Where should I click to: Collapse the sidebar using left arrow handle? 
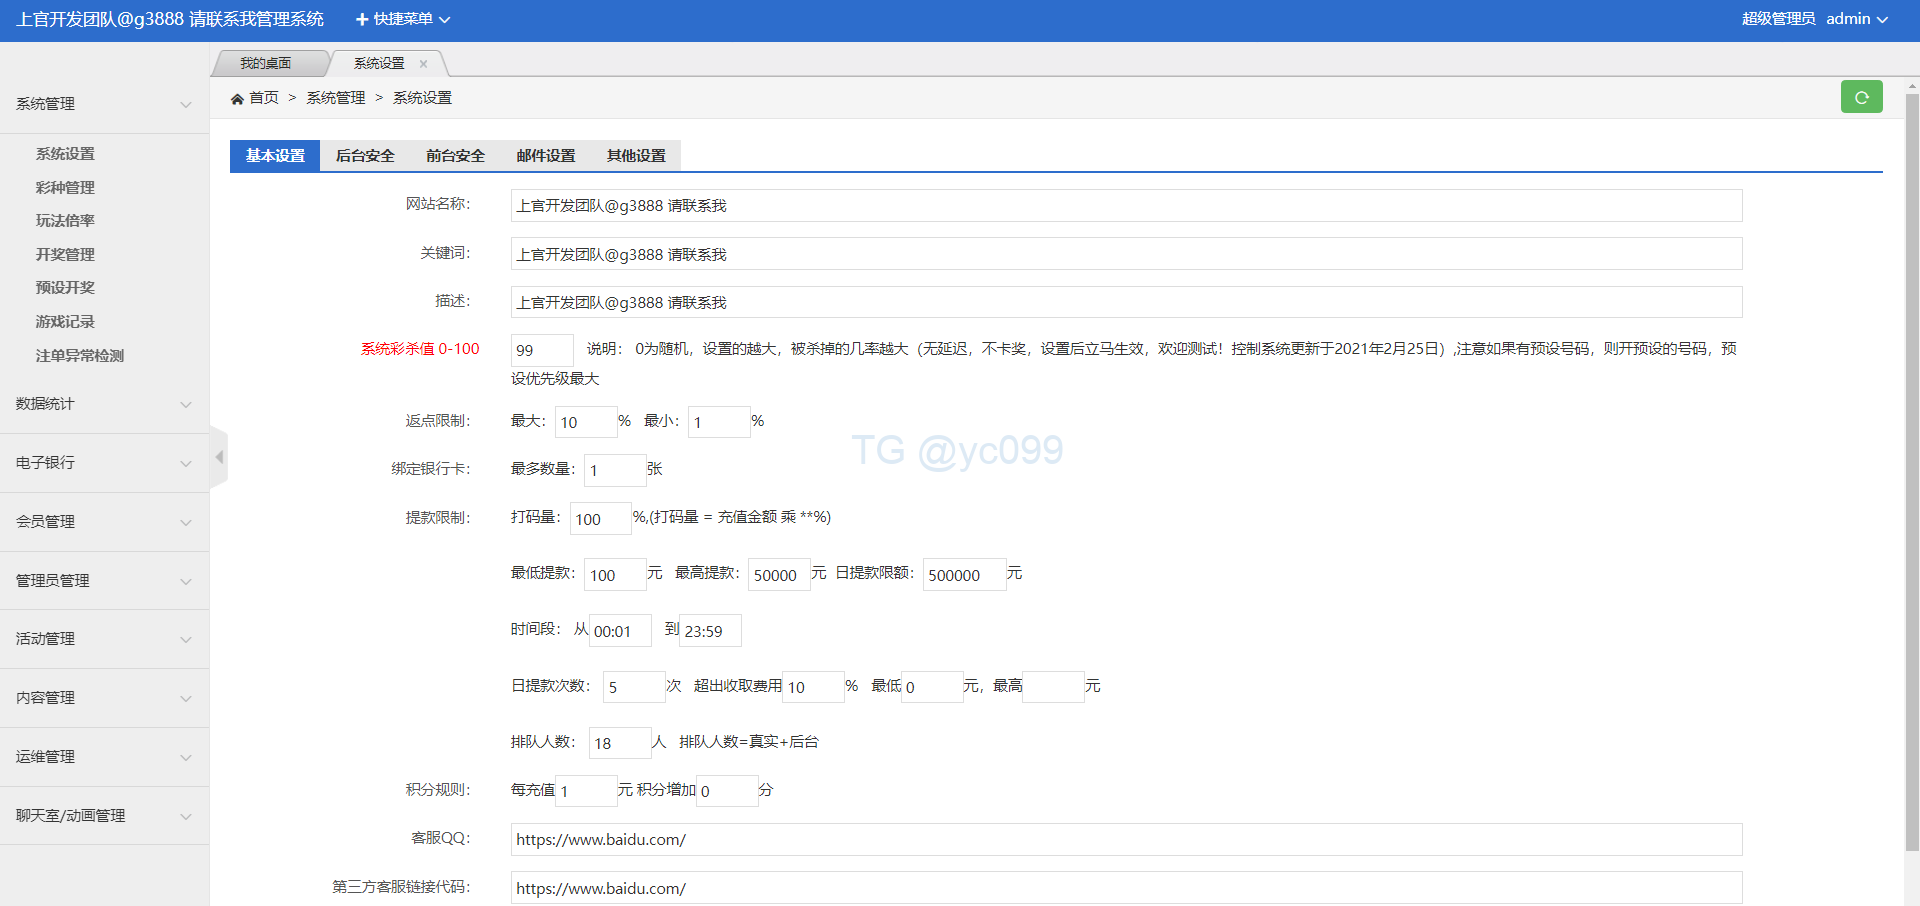point(219,457)
